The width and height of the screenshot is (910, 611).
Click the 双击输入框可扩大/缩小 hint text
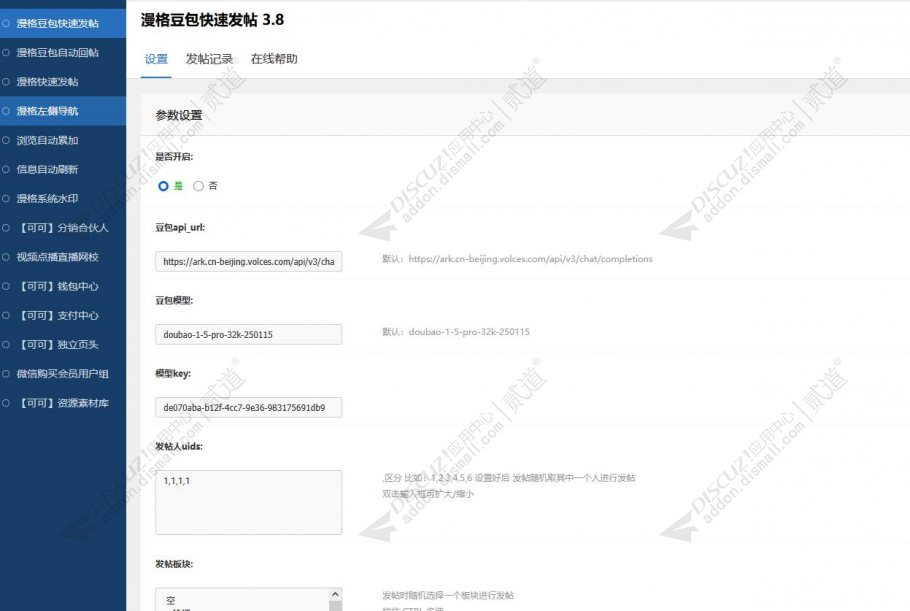click(x=428, y=494)
